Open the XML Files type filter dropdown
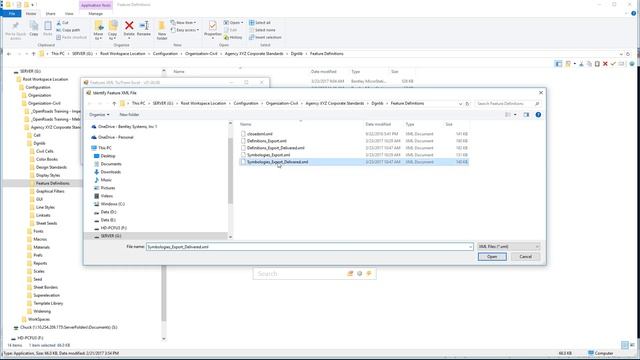Image resolution: width=640 pixels, height=360 pixels. tap(509, 247)
